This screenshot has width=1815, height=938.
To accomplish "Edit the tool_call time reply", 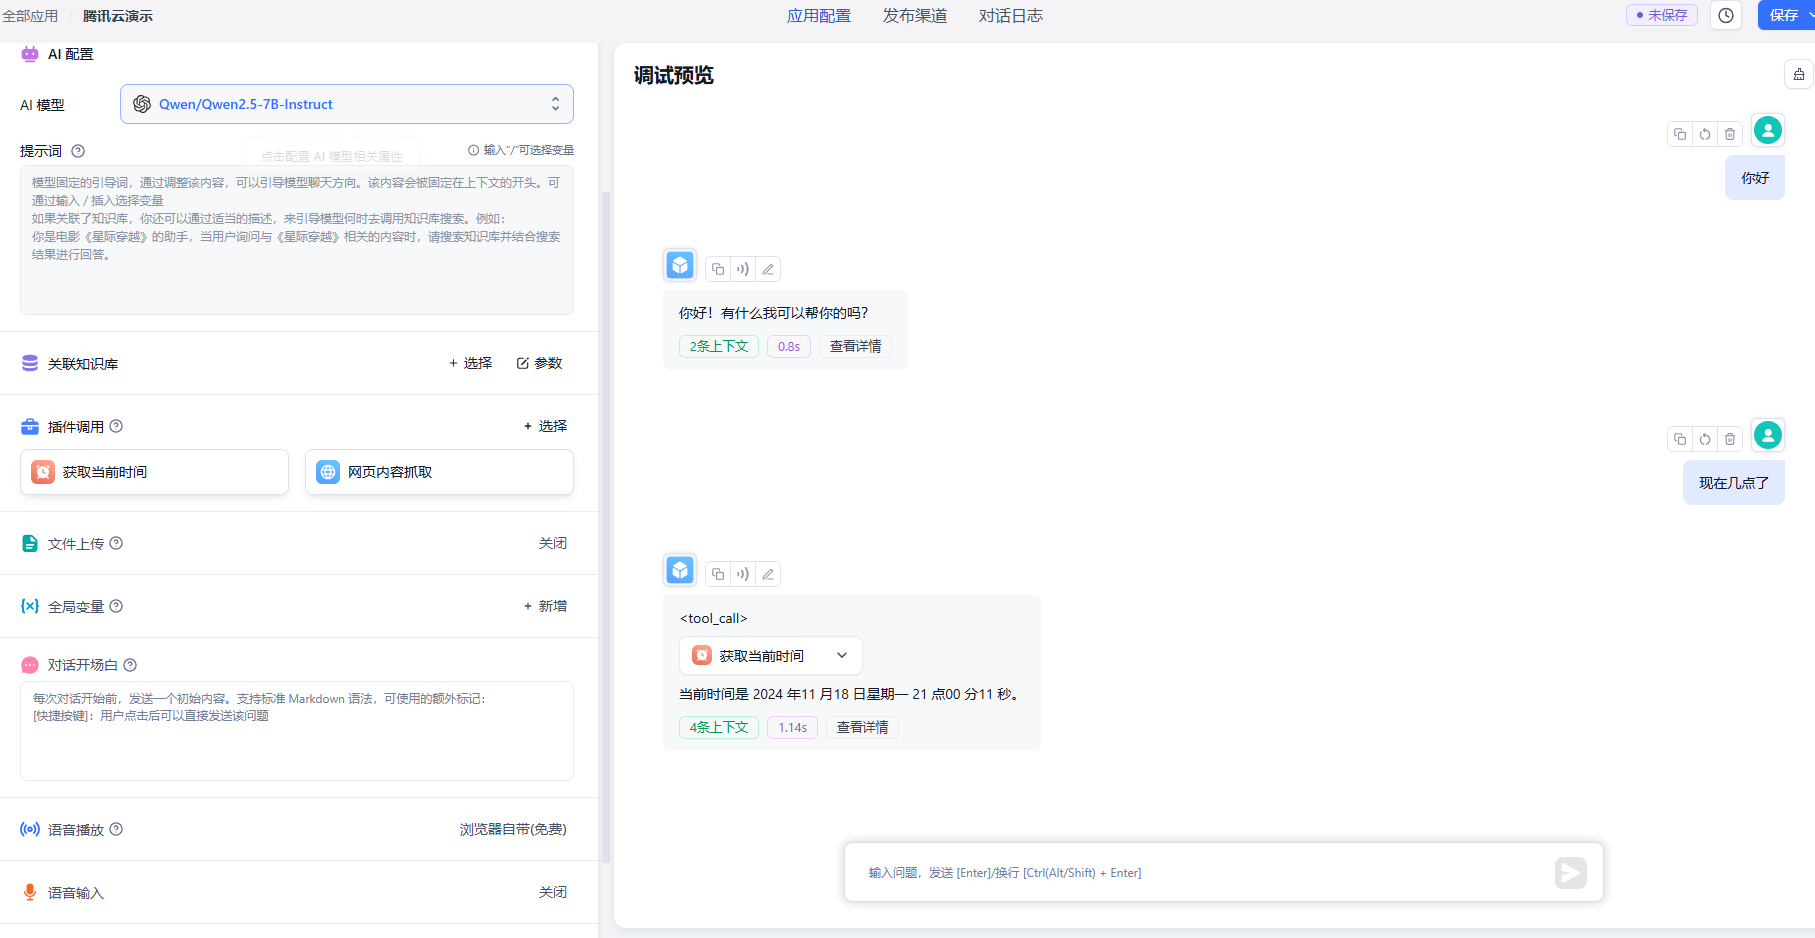I will (768, 574).
